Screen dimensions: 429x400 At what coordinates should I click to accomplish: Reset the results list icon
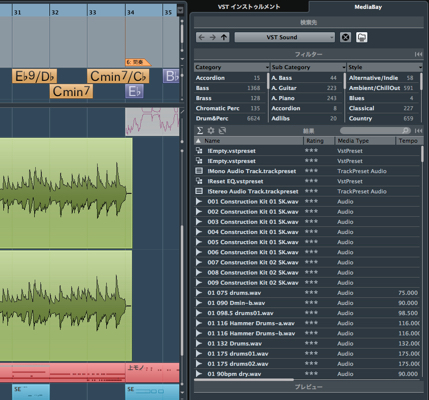click(418, 131)
